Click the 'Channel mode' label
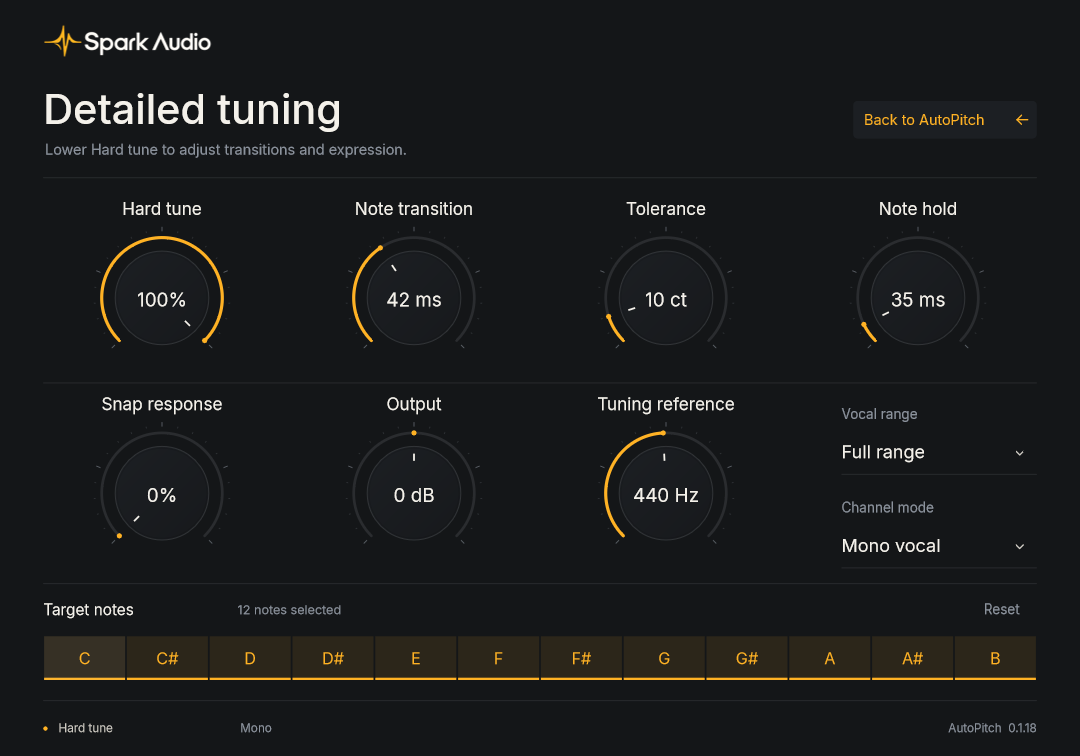This screenshot has height=756, width=1080. click(x=887, y=507)
